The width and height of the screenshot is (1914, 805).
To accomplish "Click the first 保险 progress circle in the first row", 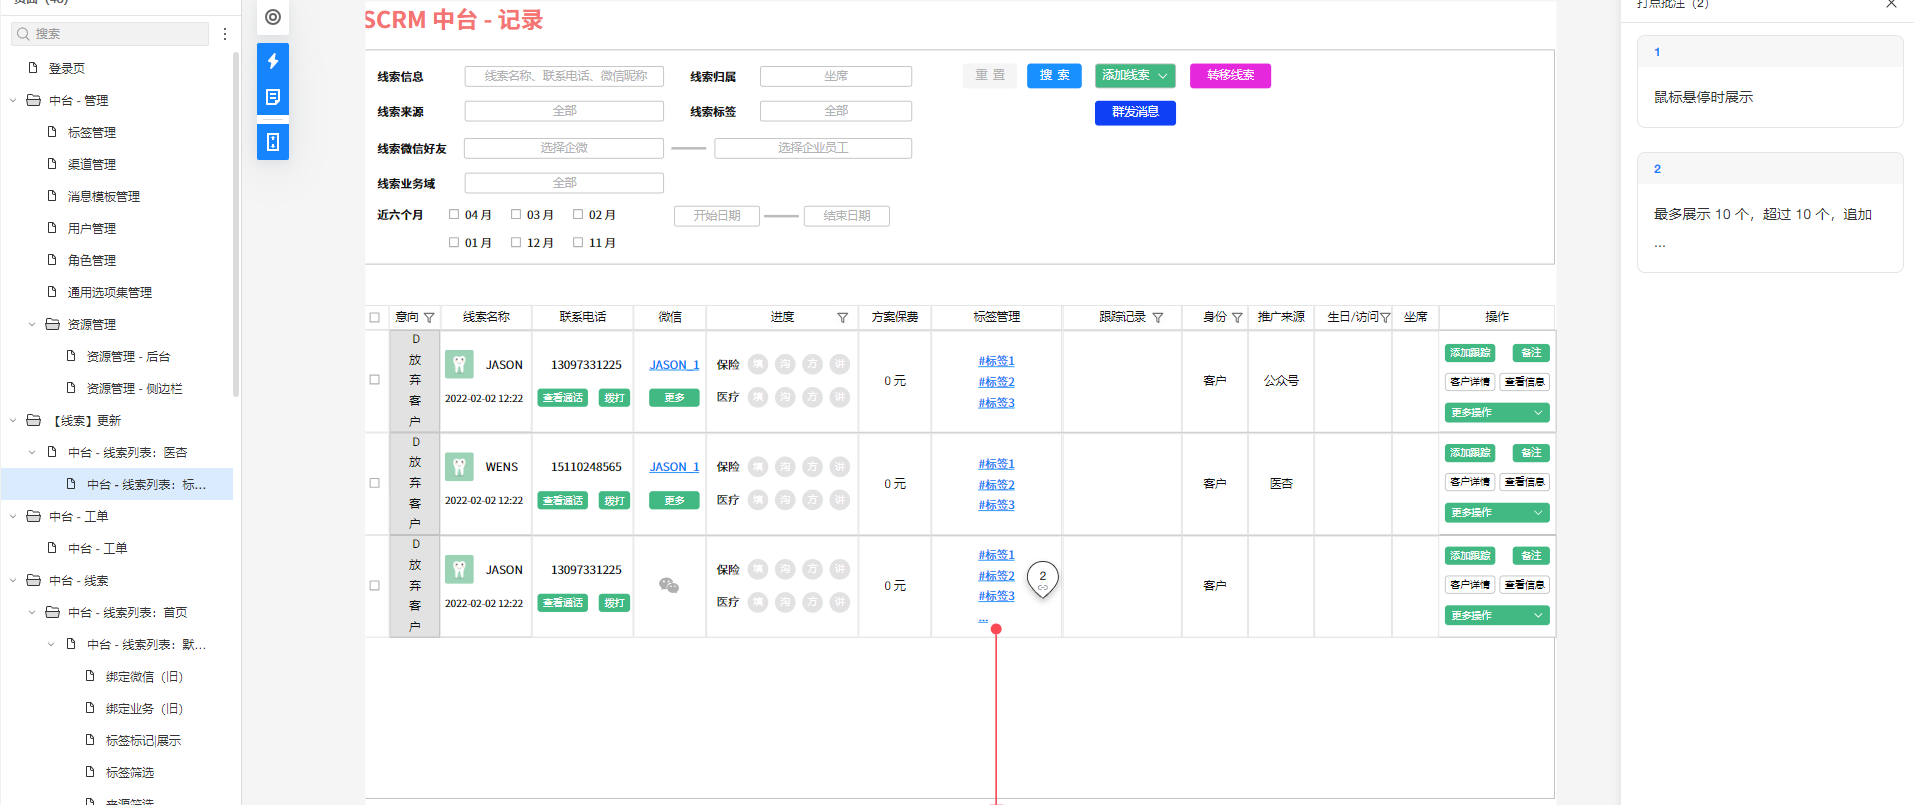I will pyautogui.click(x=758, y=364).
